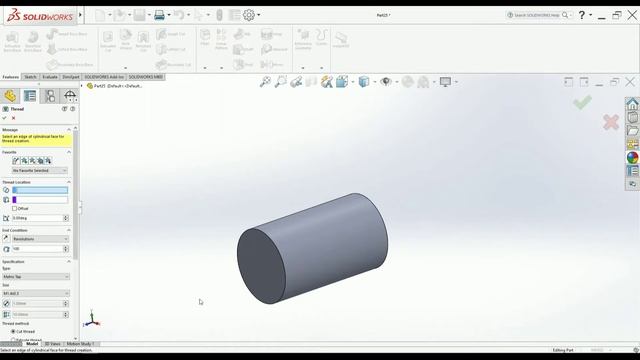Click Previous View icon in view toolbar
This screenshot has width=640, height=360.
point(296,82)
